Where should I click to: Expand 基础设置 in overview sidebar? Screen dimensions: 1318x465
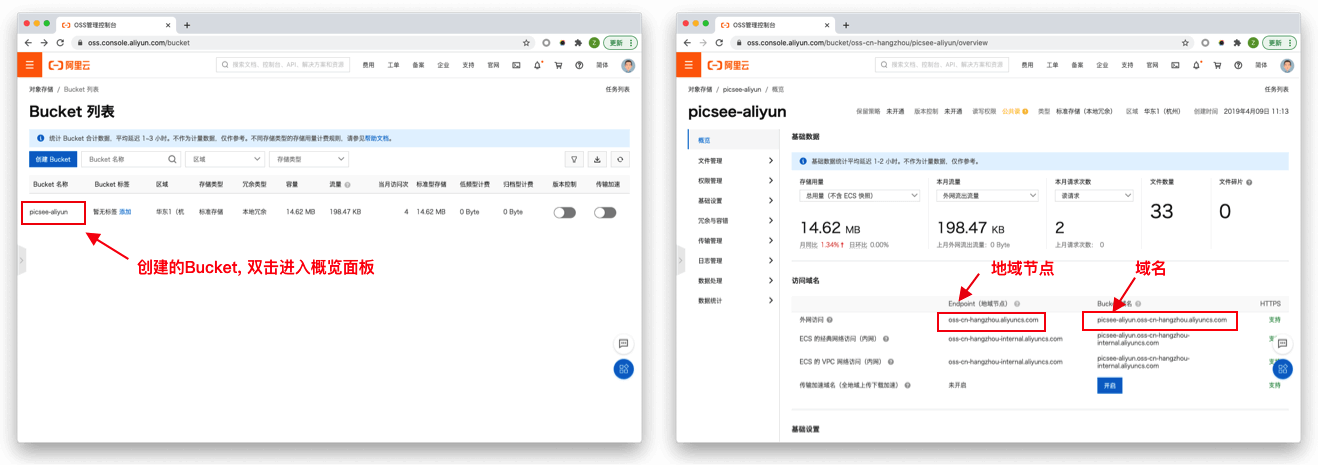tap(735, 200)
